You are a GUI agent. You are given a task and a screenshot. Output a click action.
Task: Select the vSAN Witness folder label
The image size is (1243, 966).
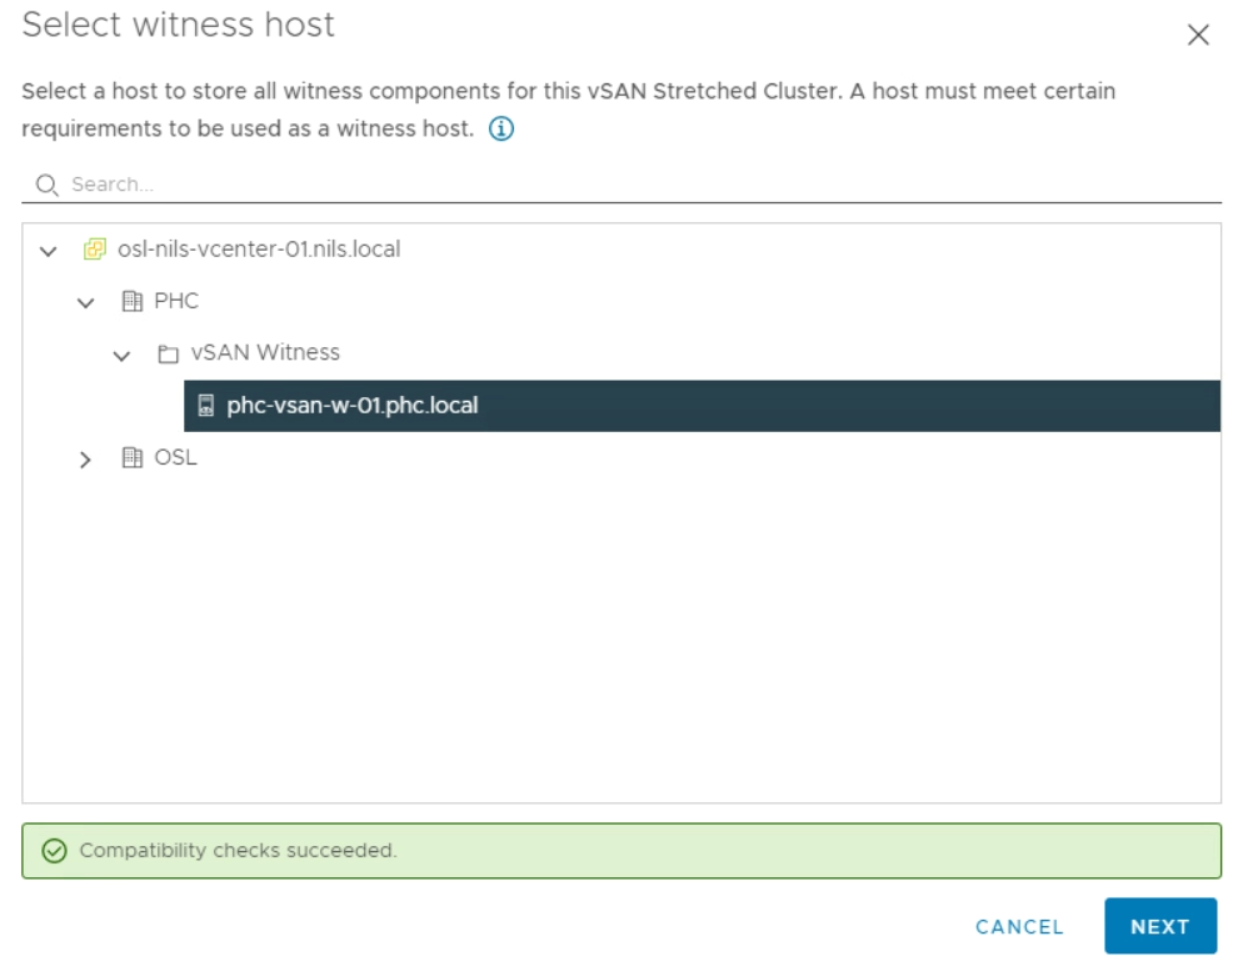click(265, 353)
